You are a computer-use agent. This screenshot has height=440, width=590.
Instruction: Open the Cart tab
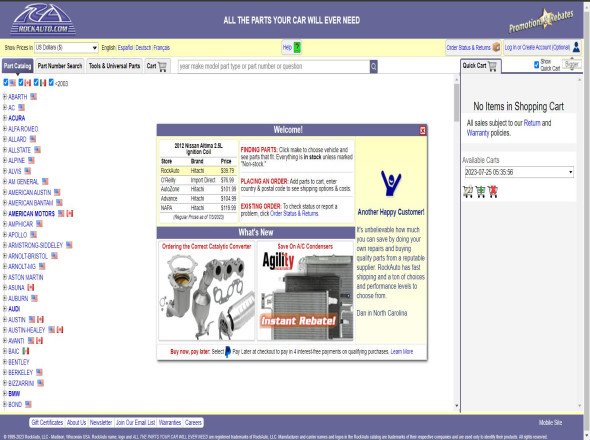(157, 66)
